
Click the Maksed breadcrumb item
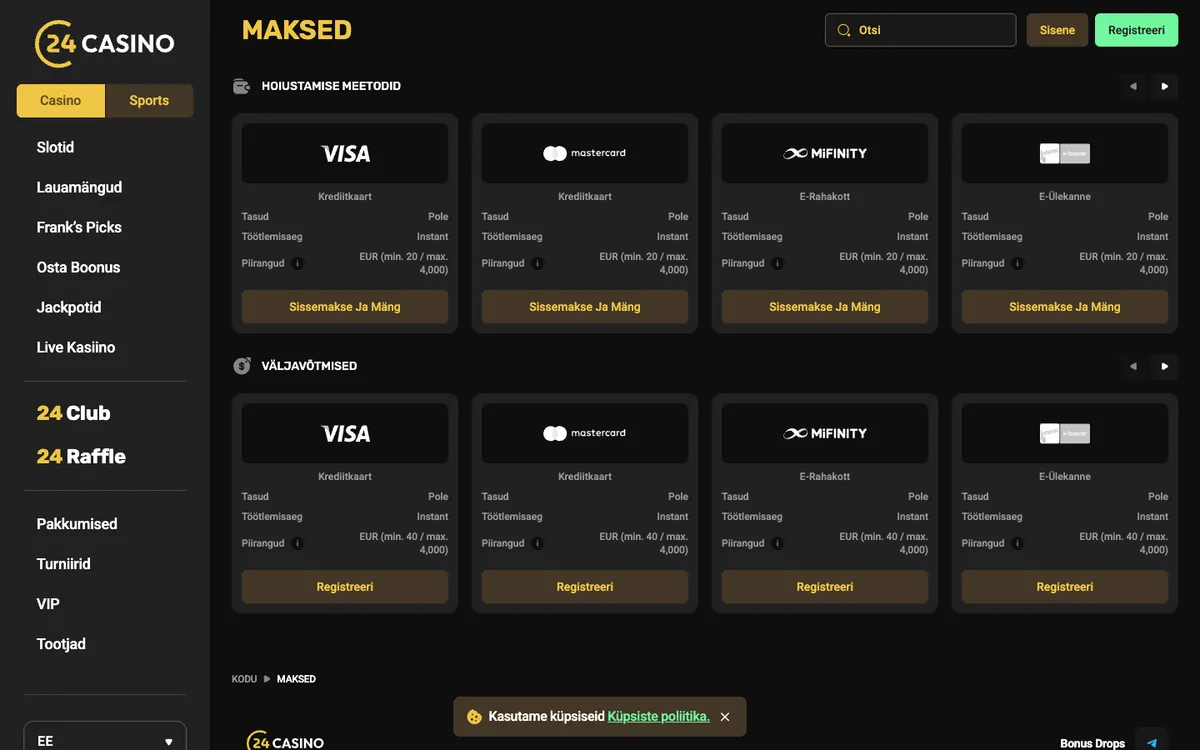click(296, 679)
